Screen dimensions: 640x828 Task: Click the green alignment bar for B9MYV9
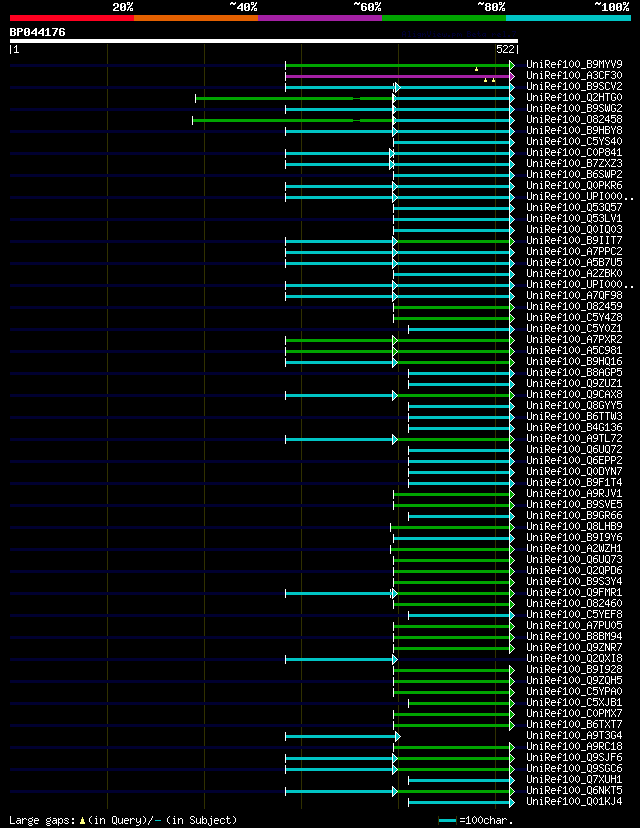coord(398,65)
